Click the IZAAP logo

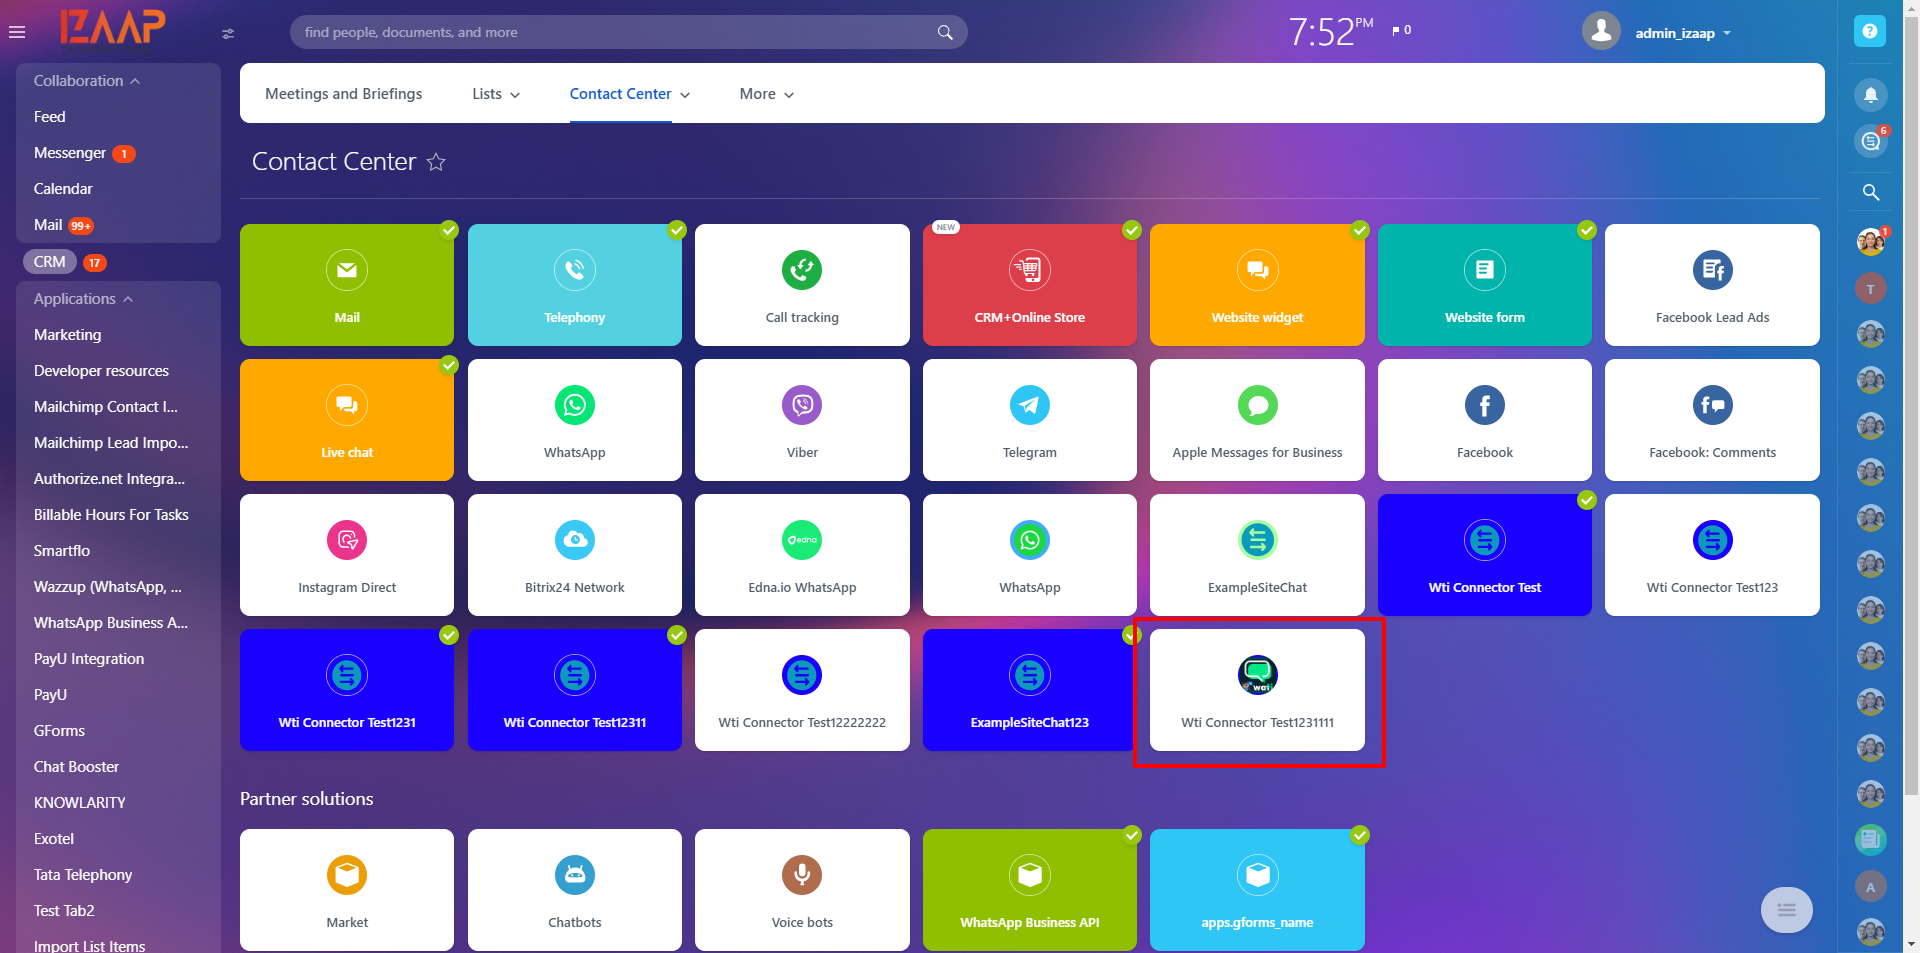click(x=112, y=27)
